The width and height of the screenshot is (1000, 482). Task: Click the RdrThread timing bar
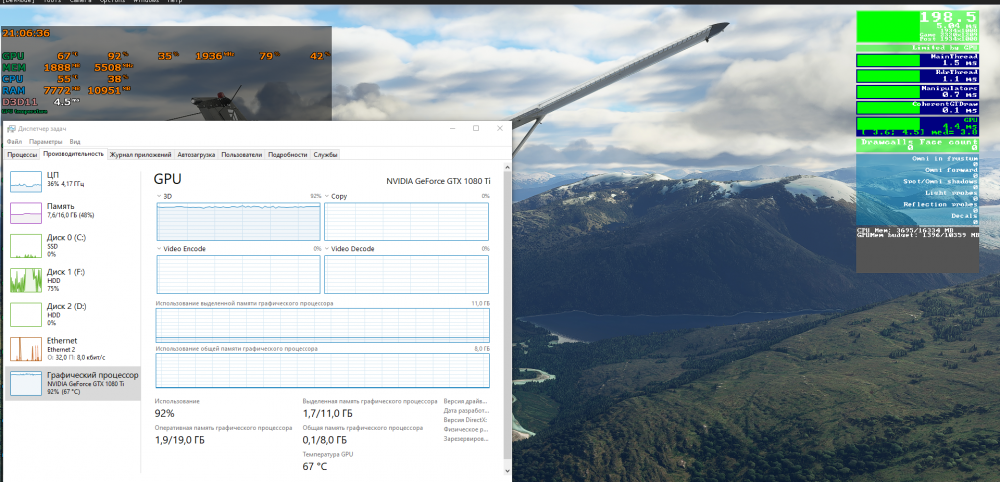click(917, 76)
